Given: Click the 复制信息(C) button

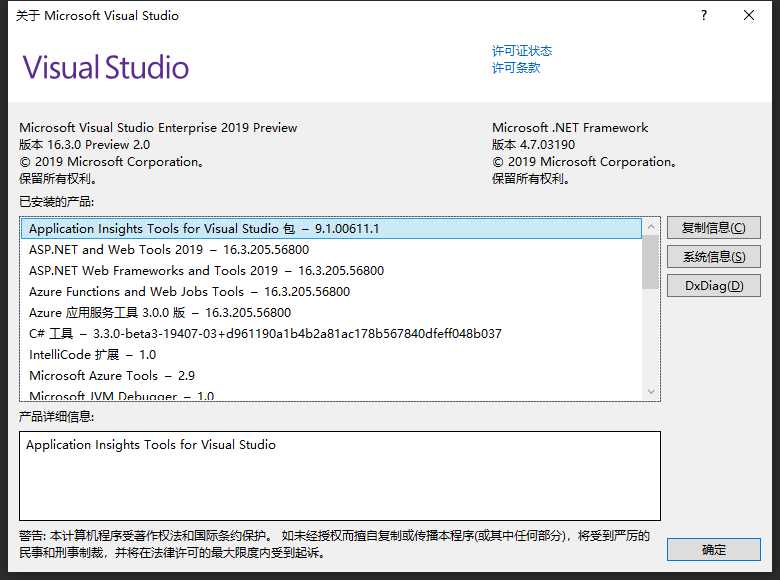Looking at the screenshot, I should click(713, 228).
